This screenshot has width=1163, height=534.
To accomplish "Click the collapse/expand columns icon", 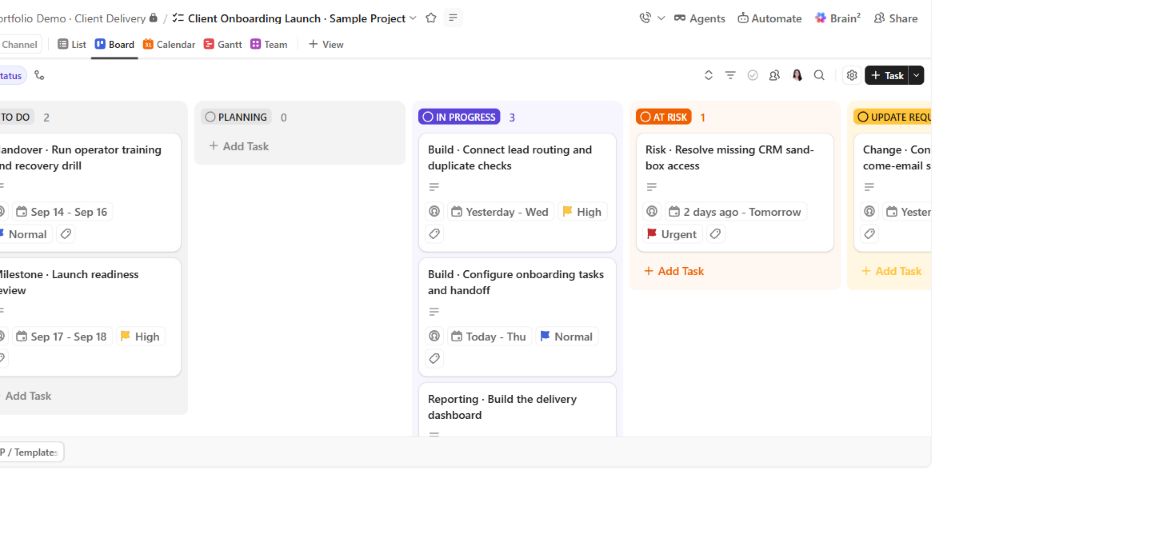I will tap(708, 75).
